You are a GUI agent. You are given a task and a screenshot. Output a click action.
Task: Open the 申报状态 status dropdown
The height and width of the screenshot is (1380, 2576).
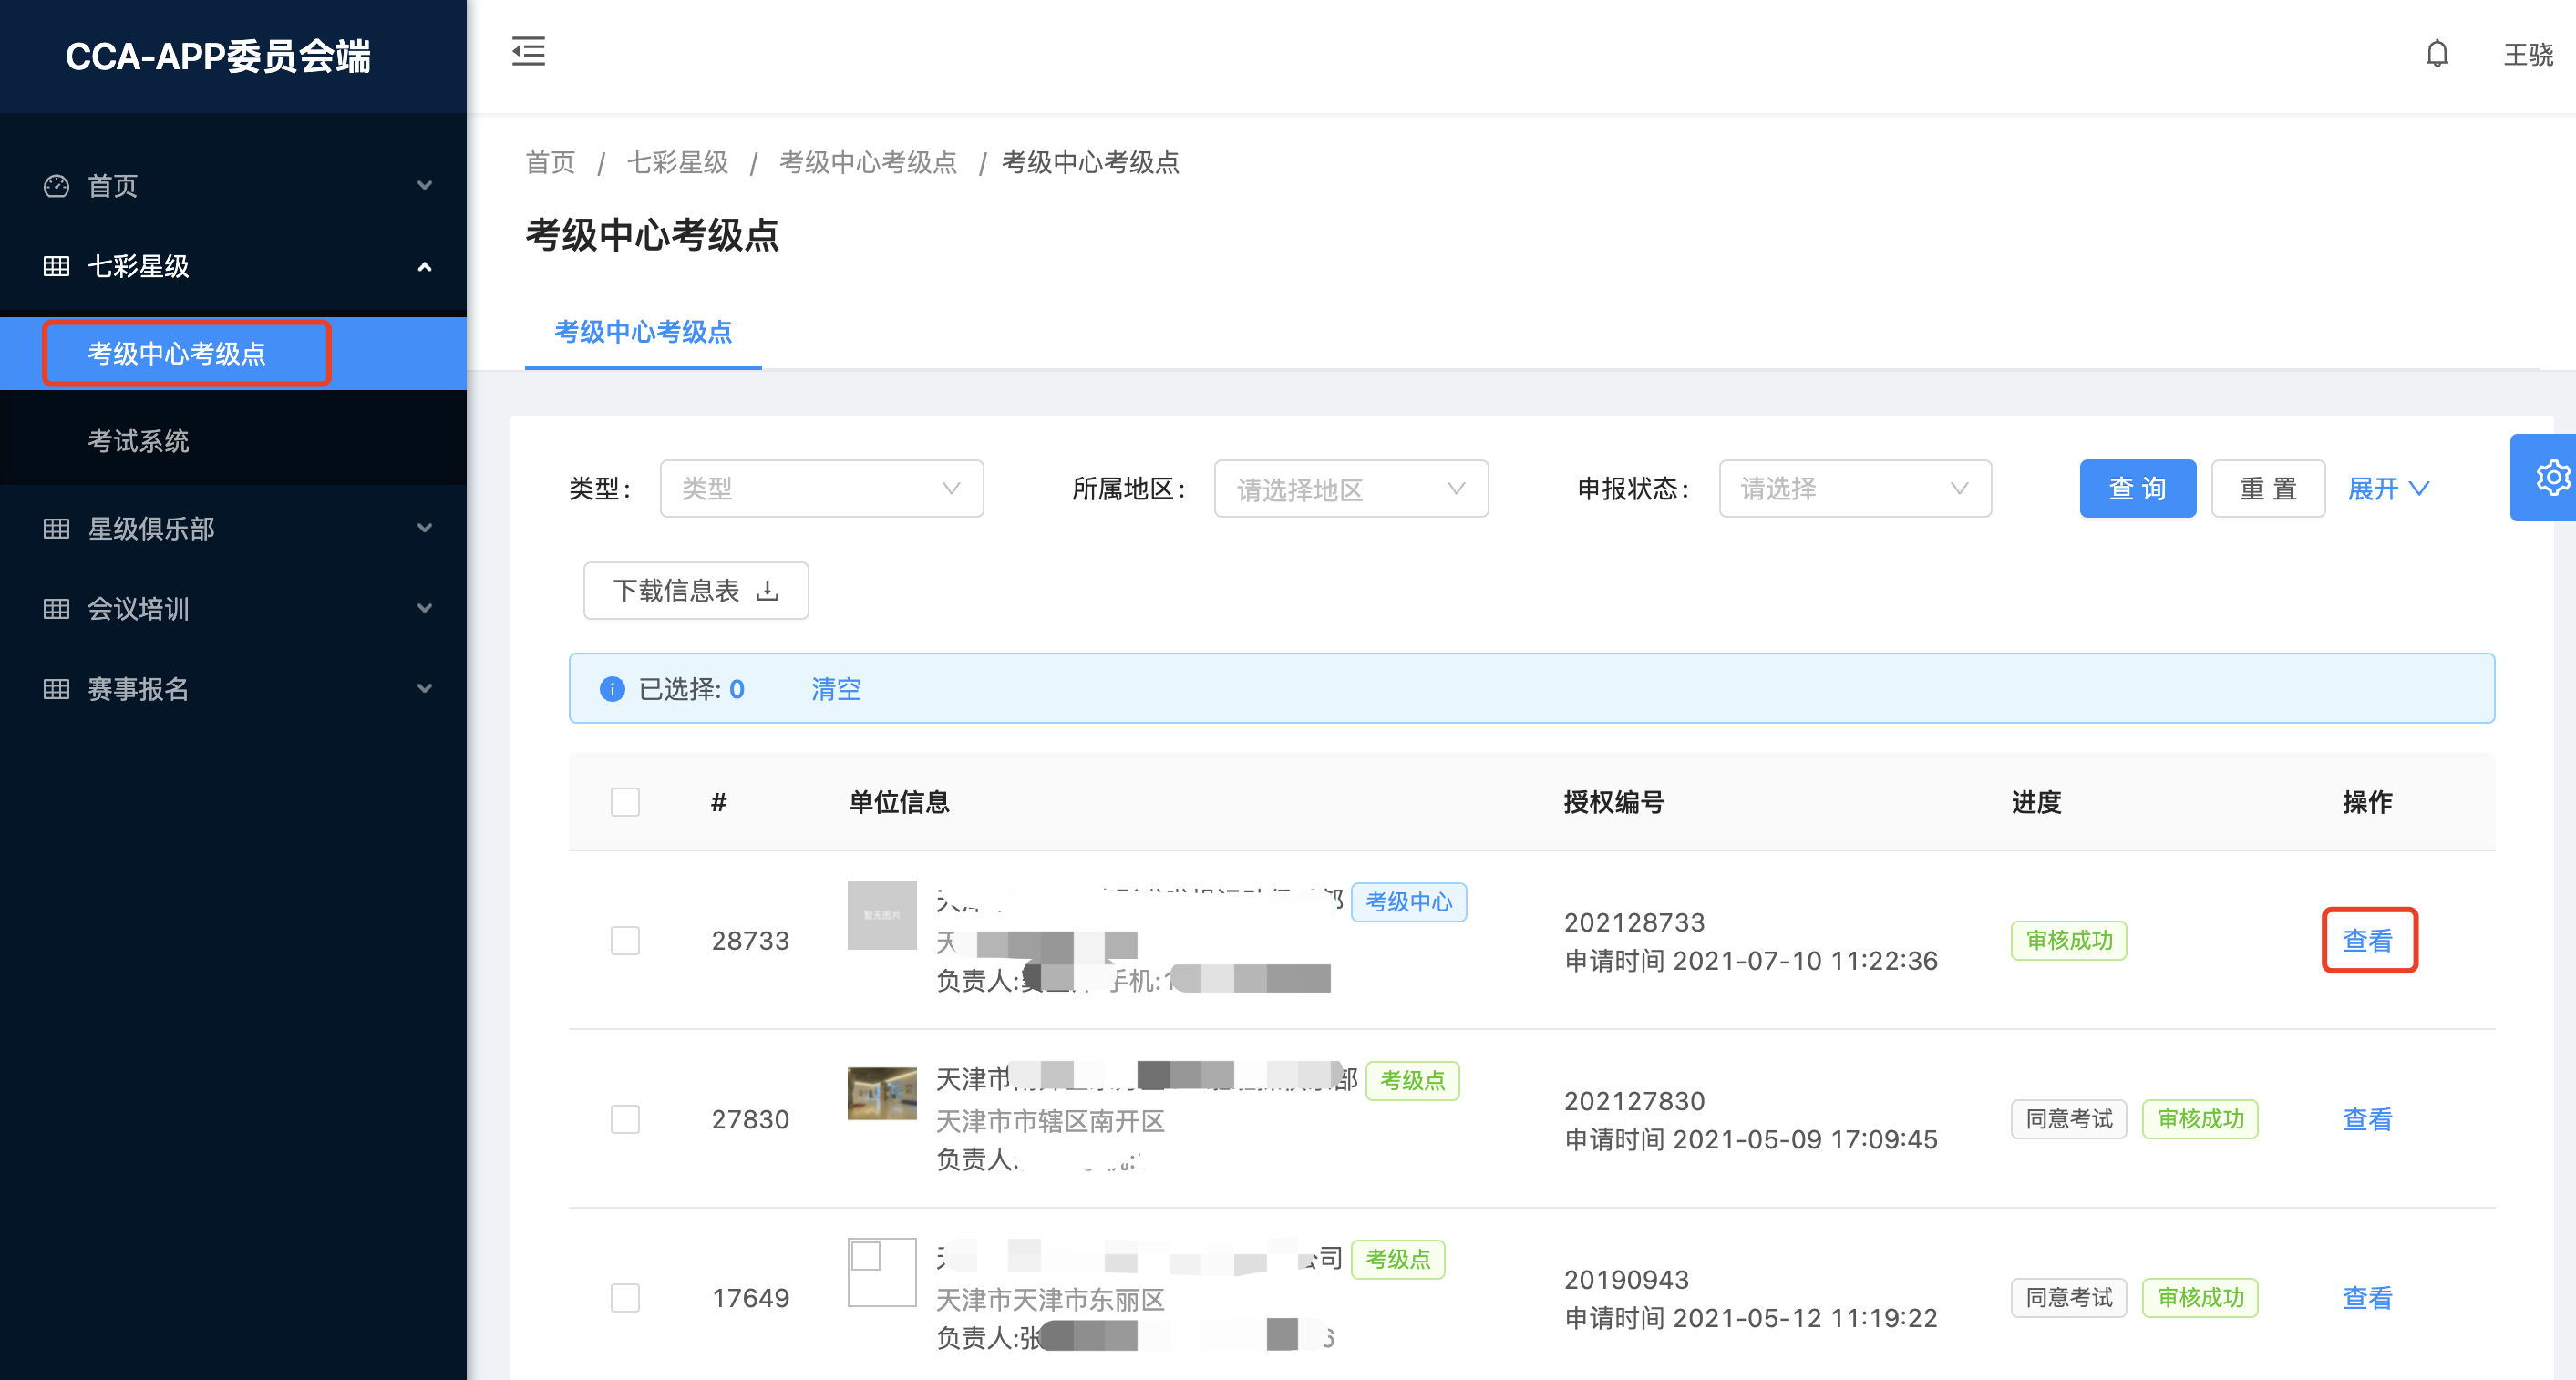[x=1855, y=489]
